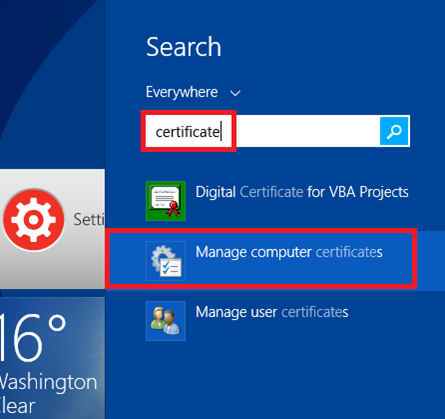Image resolution: width=445 pixels, height=419 pixels.
Task: Select the highlighted certificates search result row
Action: 261,258
